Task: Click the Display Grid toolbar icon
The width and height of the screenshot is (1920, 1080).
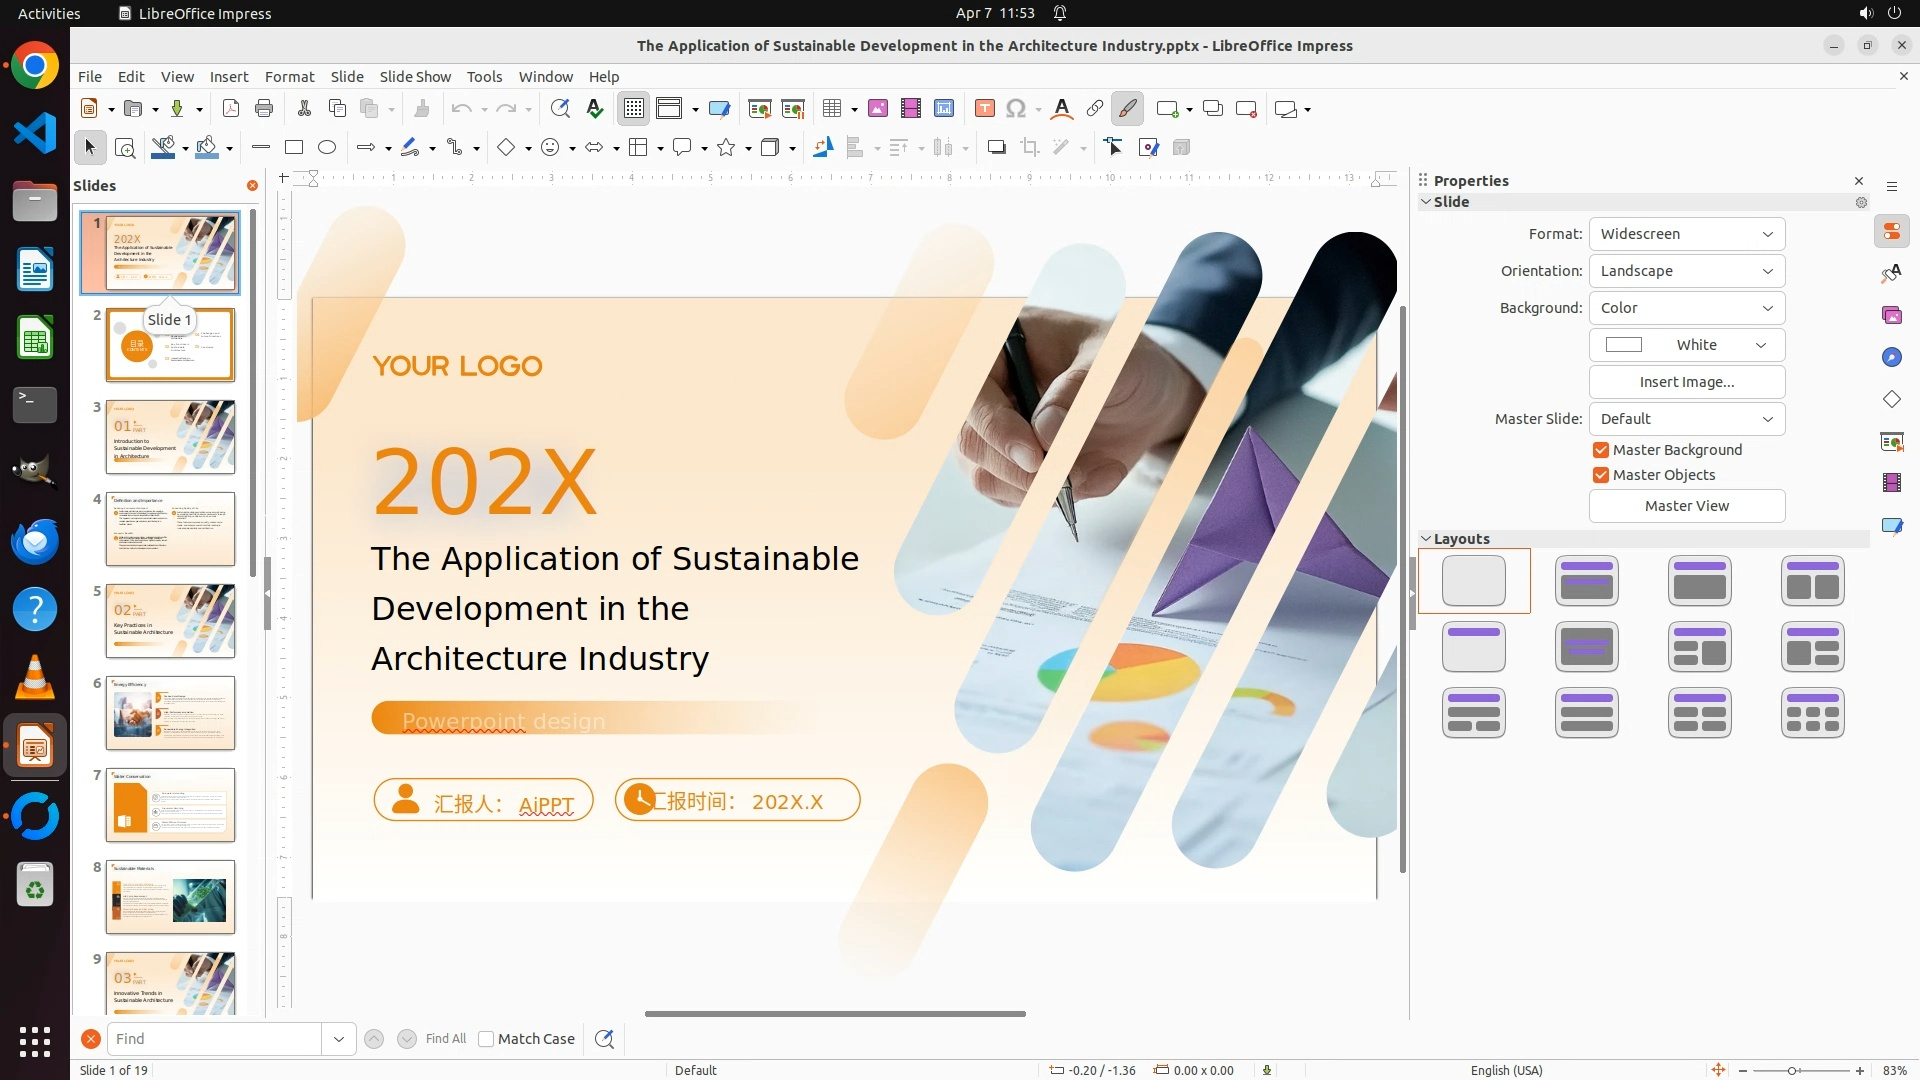Action: coord(634,109)
